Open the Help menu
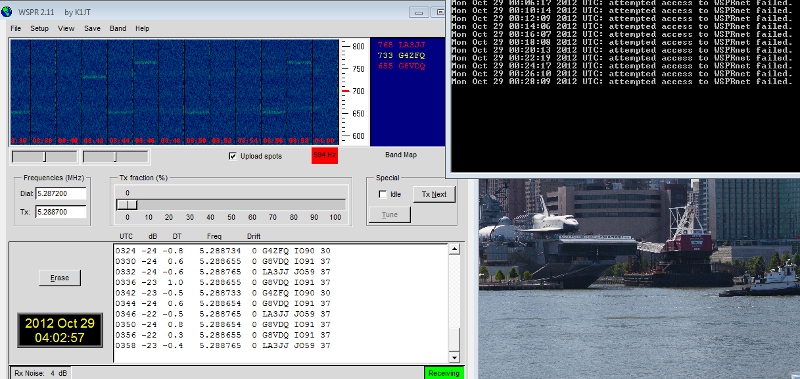 (142, 29)
